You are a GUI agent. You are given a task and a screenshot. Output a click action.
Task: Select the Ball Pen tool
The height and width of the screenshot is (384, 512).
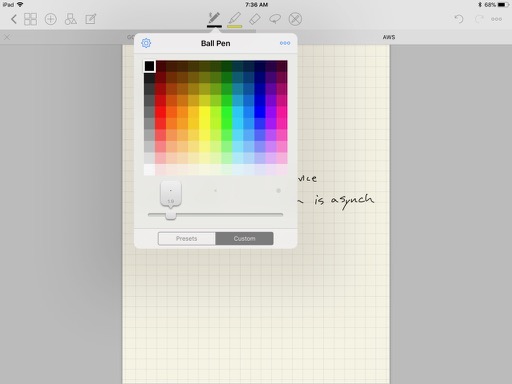click(x=214, y=19)
